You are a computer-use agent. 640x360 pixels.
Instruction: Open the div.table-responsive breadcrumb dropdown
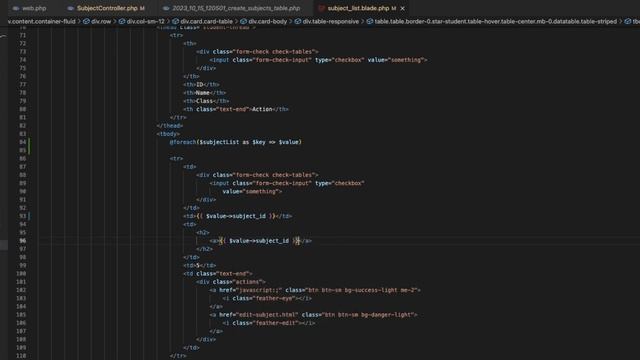pyautogui.click(x=331, y=21)
